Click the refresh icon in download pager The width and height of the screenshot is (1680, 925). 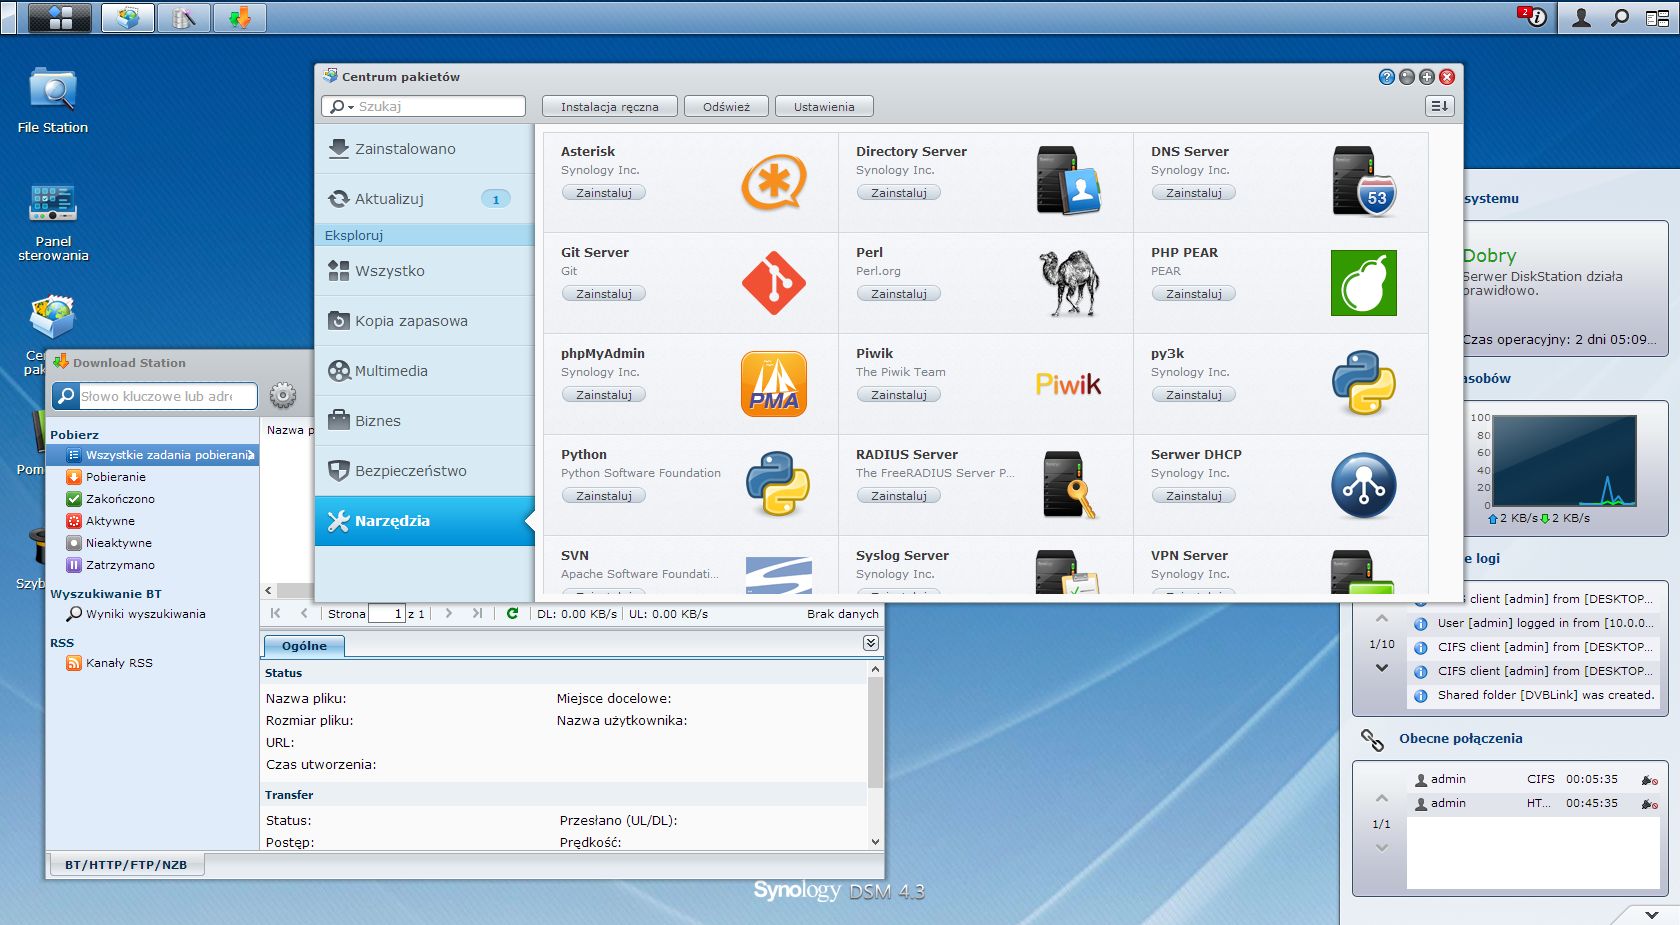512,613
